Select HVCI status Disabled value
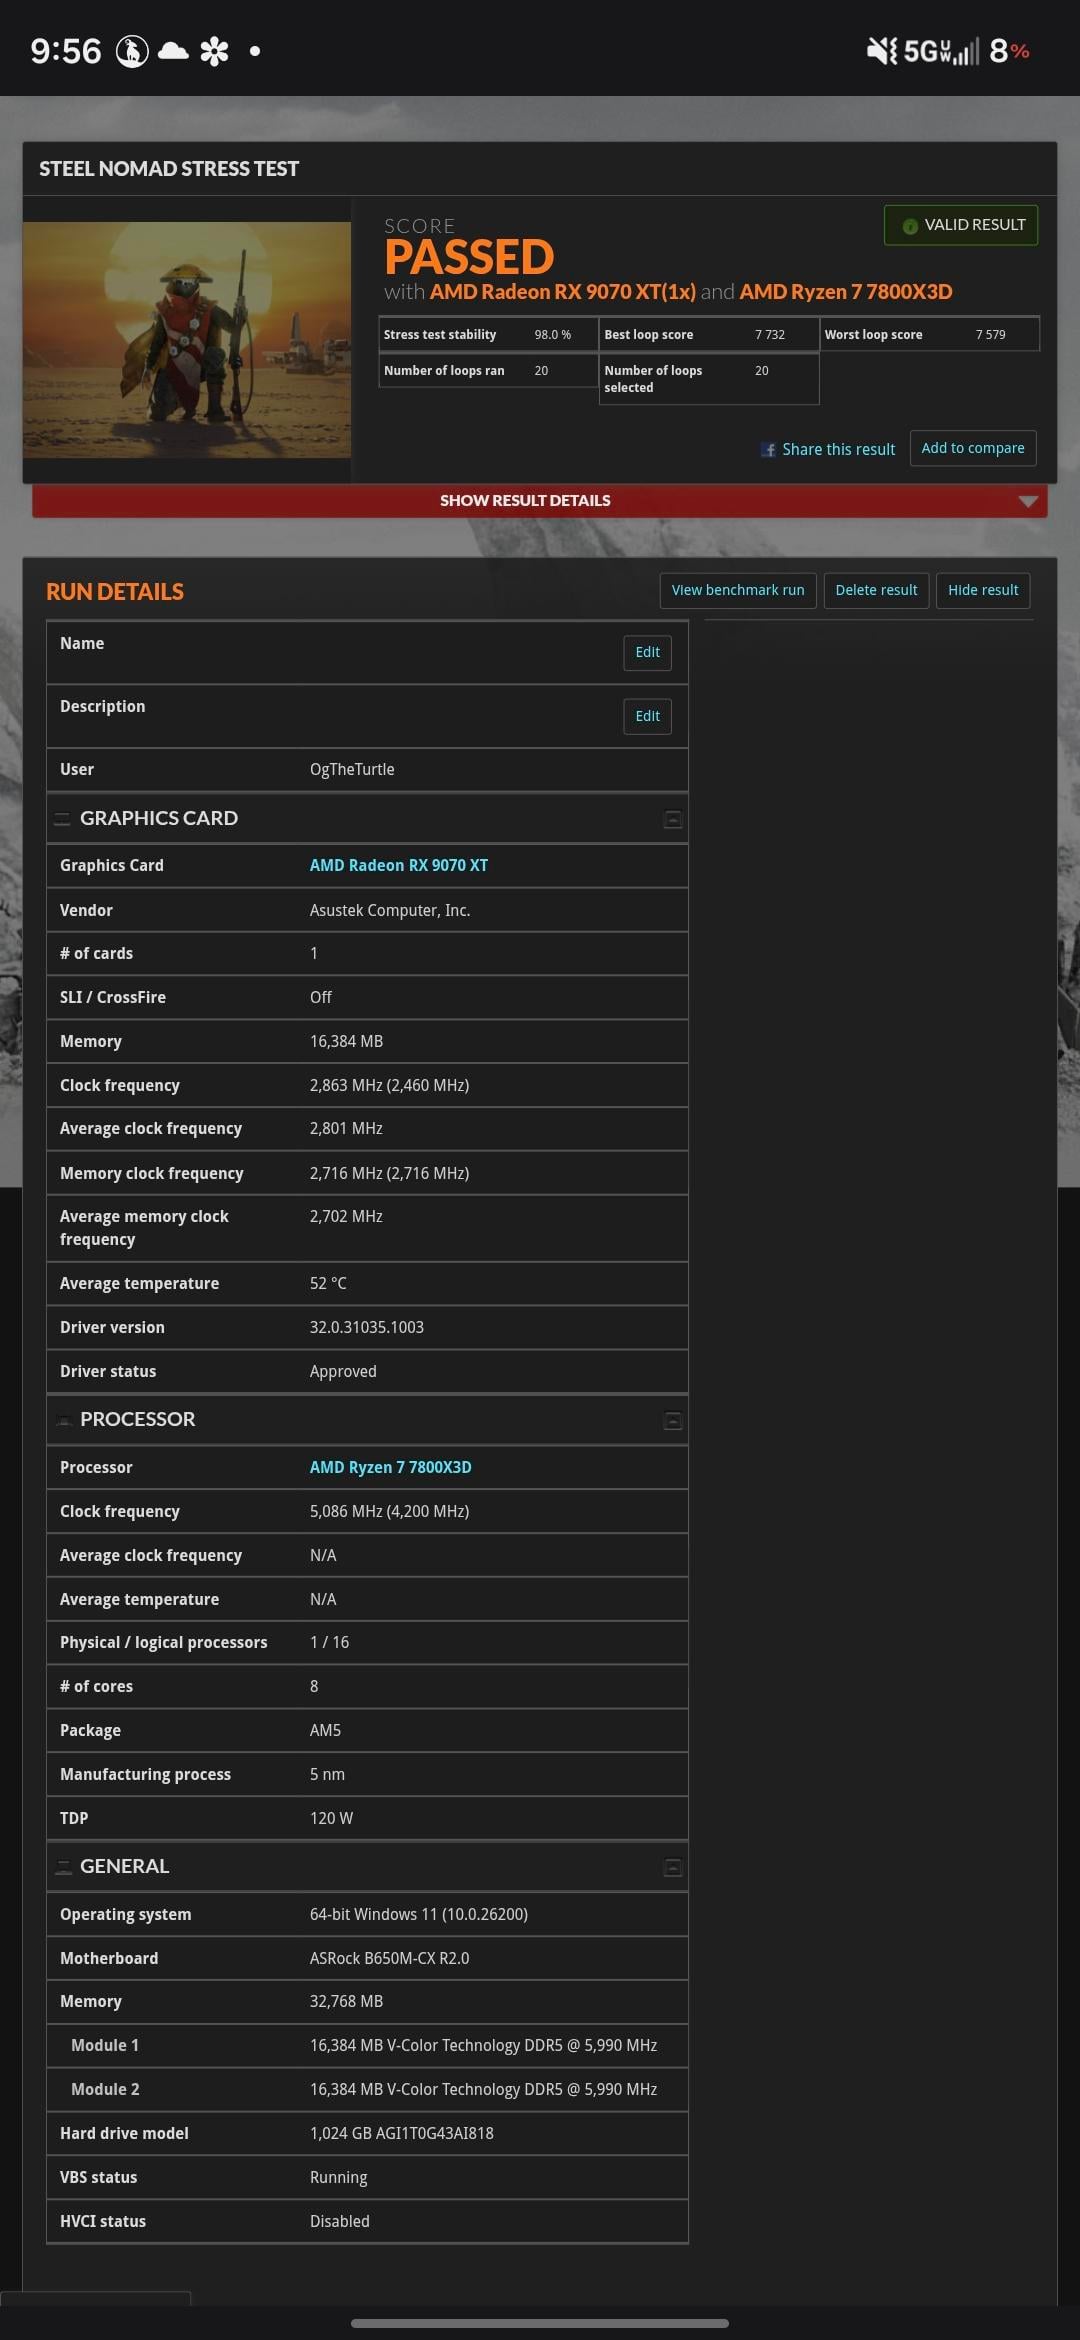This screenshot has height=2340, width=1080. [340, 2221]
